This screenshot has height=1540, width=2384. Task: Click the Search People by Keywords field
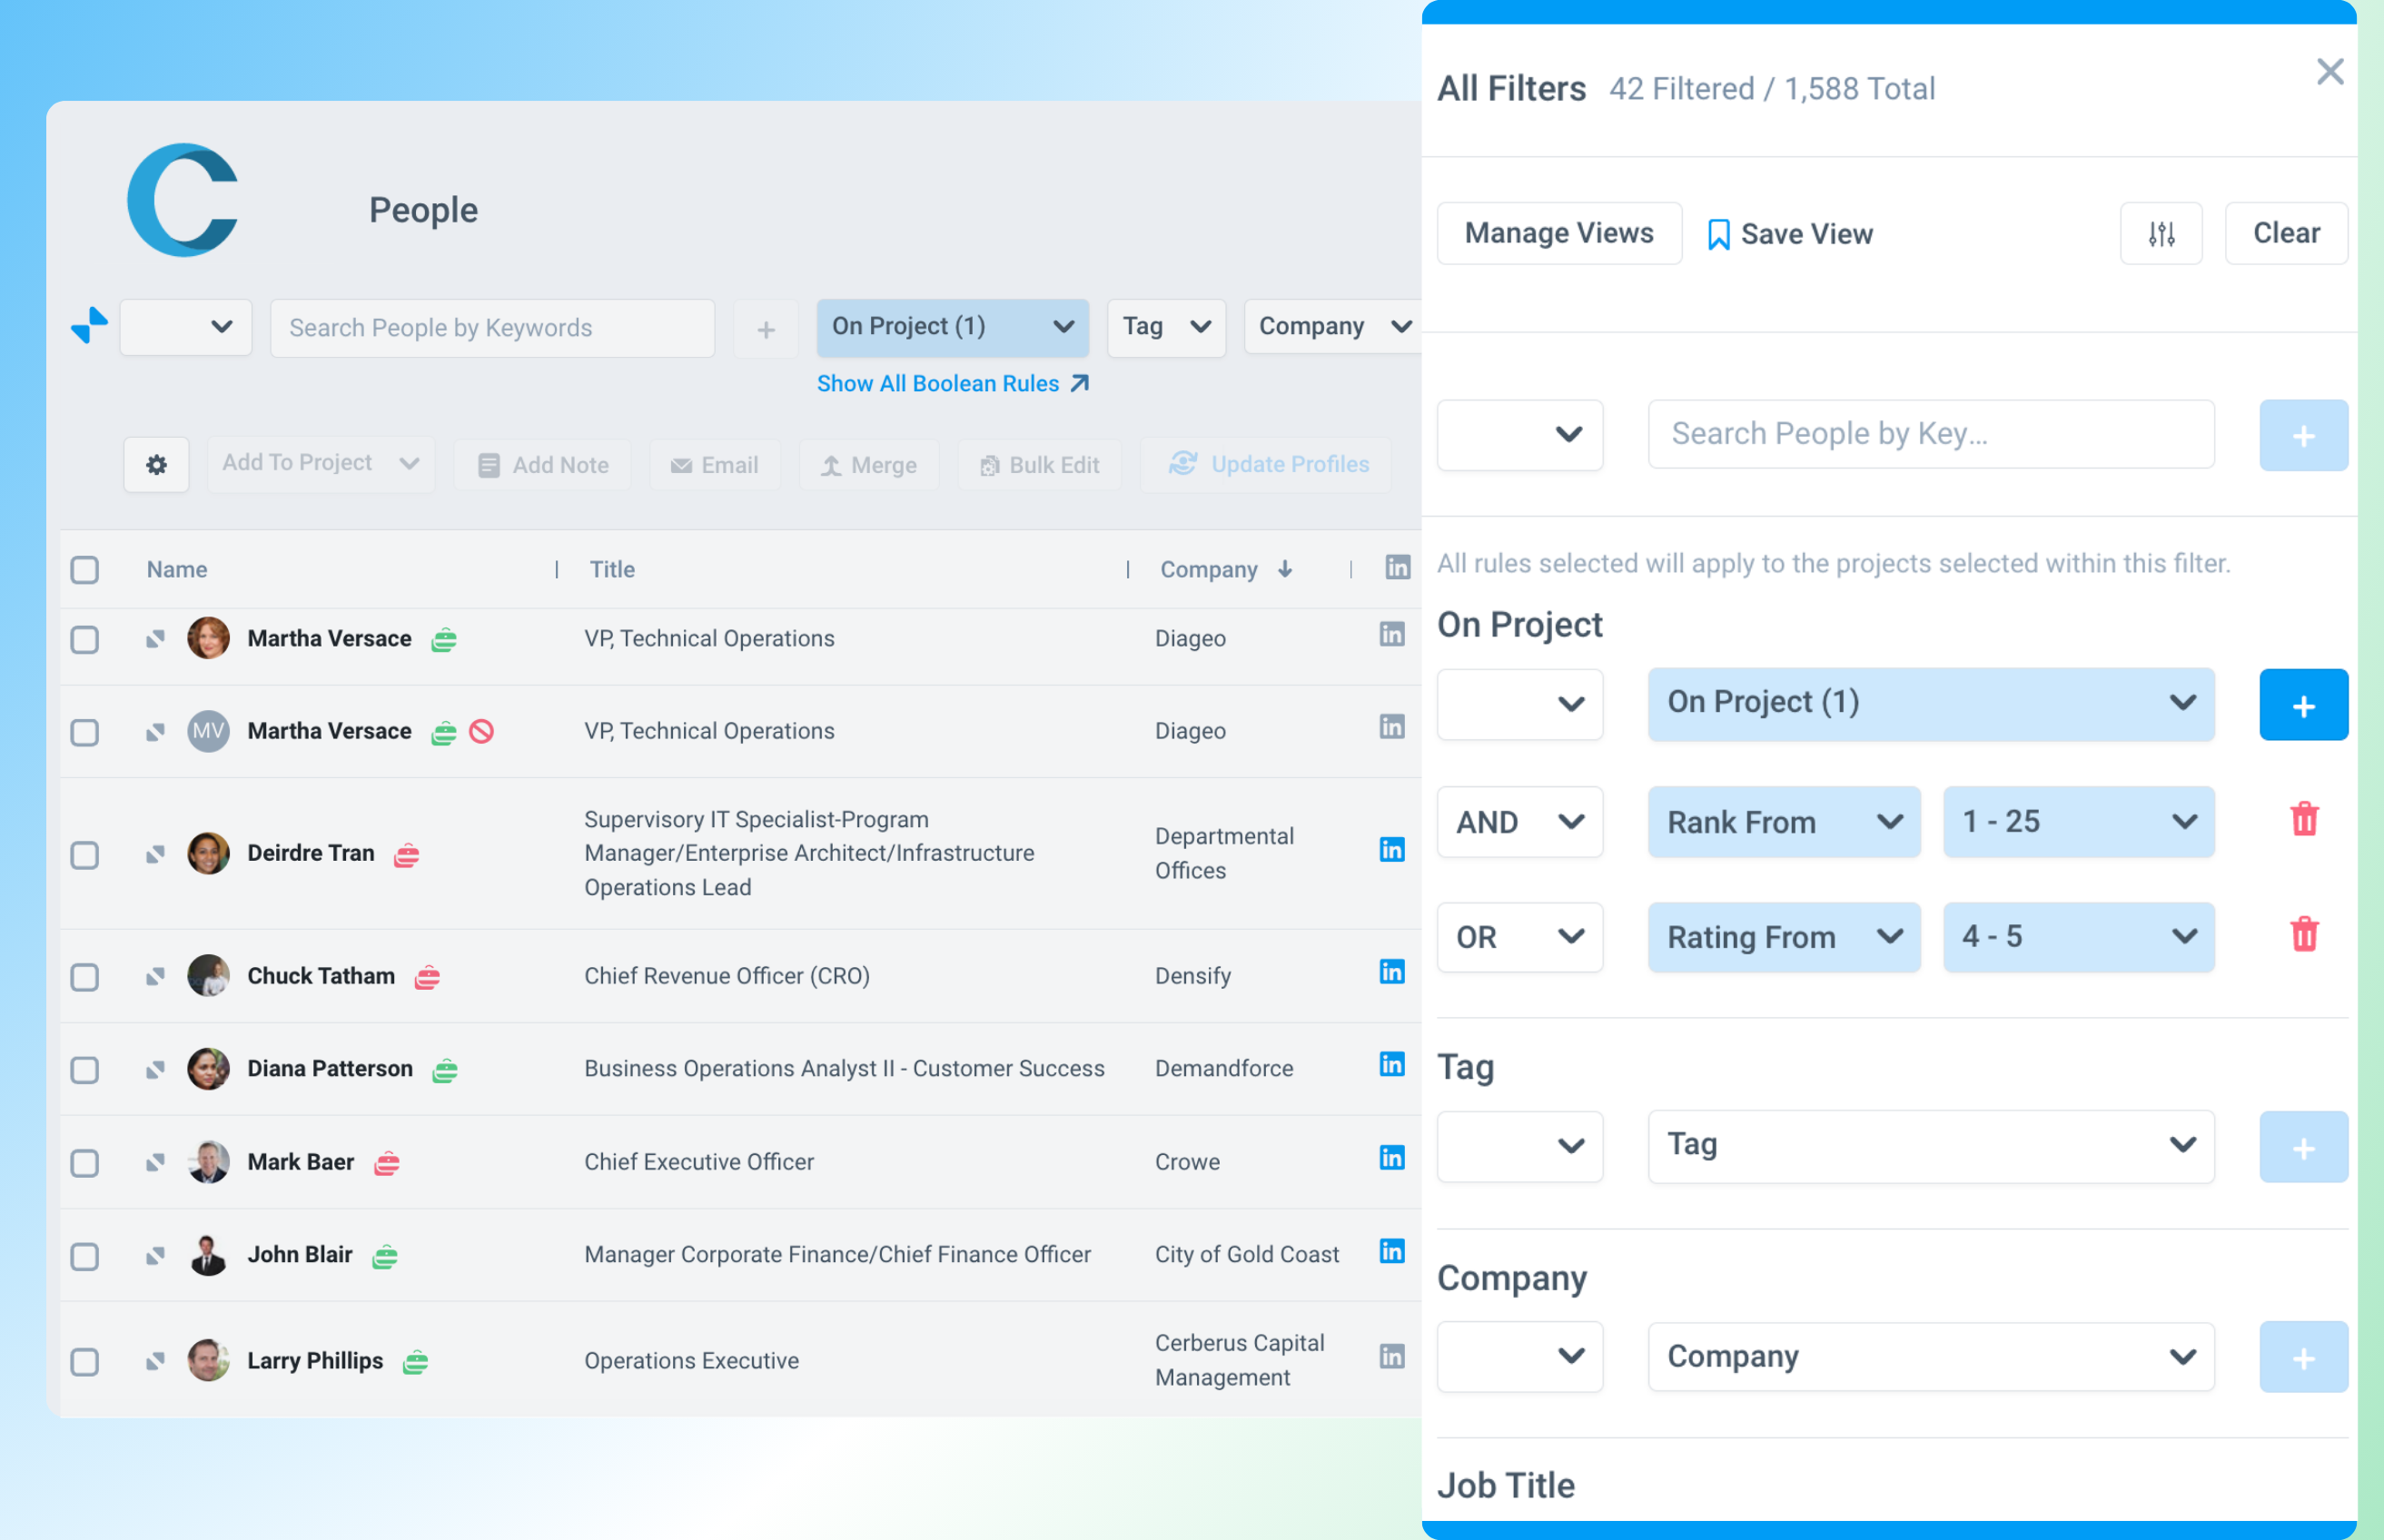point(492,327)
